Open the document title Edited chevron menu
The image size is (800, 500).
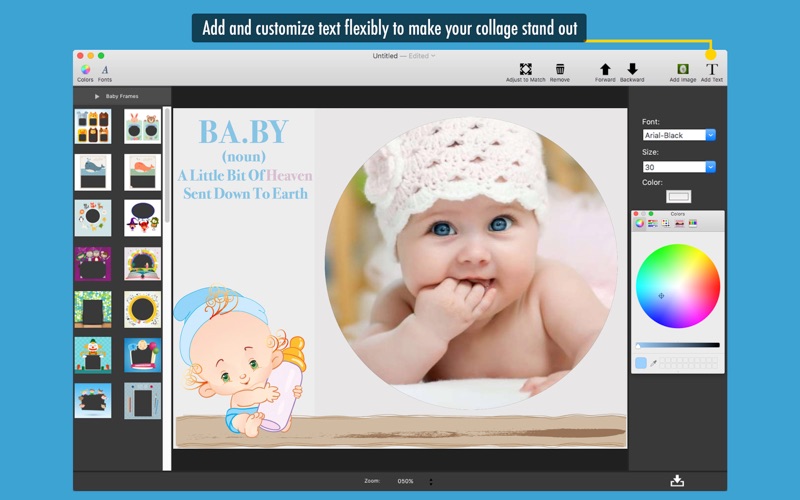433,56
